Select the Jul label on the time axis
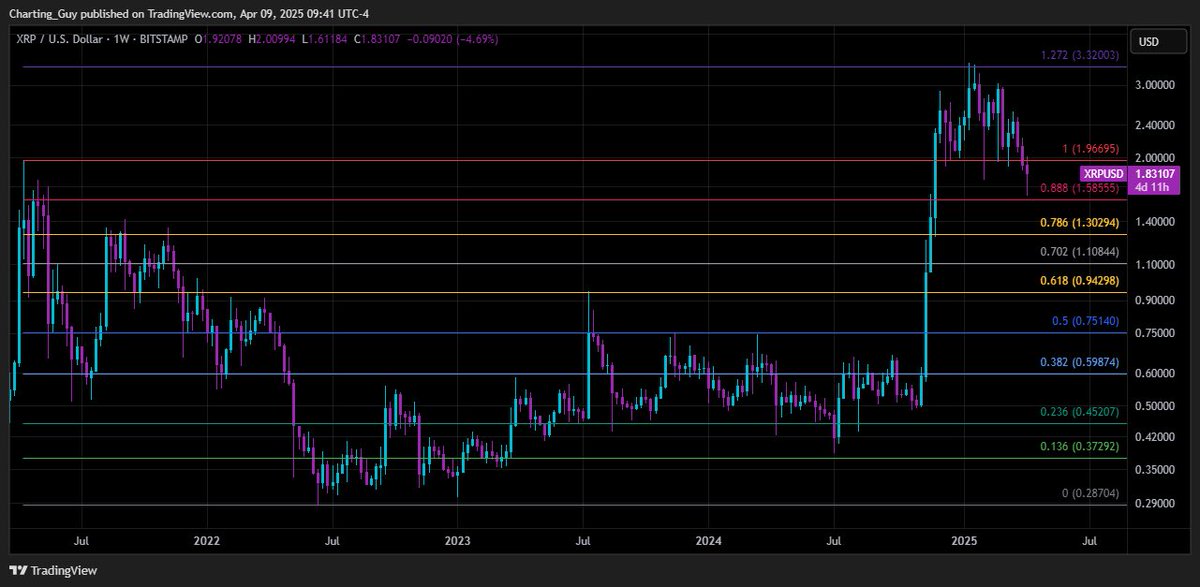The image size is (1200, 587). pos(1089,541)
